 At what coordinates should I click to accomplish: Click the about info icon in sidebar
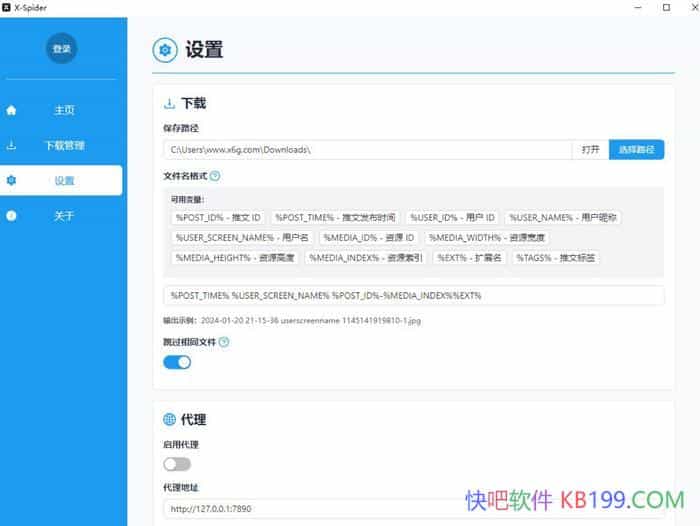pos(12,216)
